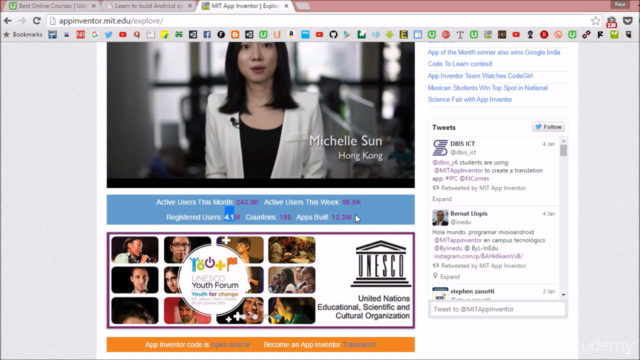The image size is (640, 360).
Task: Click the tweets scrollbar down arrow
Action: tap(563, 295)
